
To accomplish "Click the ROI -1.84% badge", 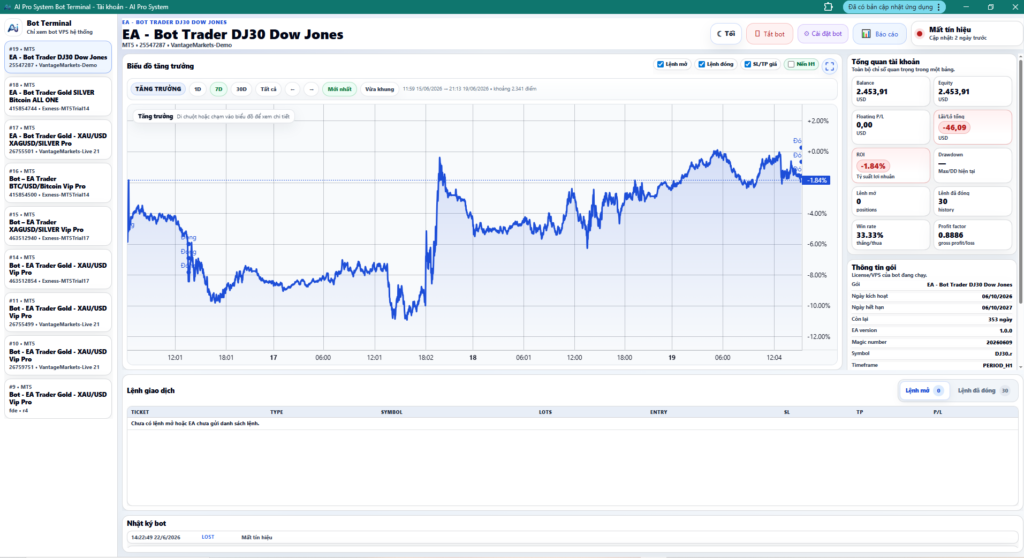I will click(872, 166).
